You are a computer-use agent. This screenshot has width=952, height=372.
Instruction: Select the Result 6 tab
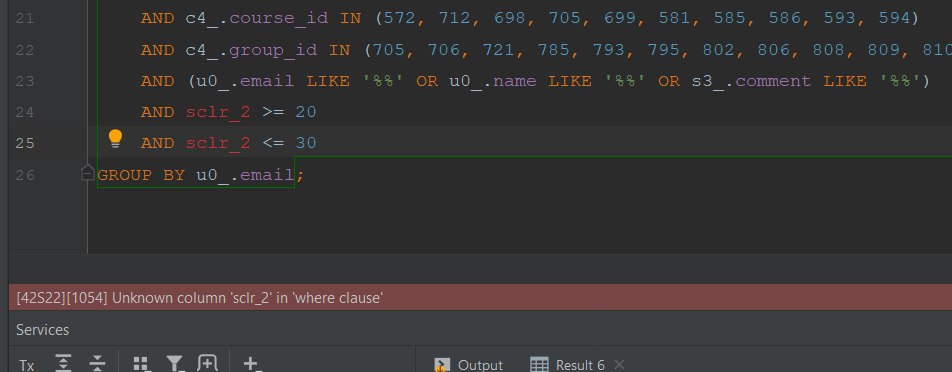click(x=568, y=365)
